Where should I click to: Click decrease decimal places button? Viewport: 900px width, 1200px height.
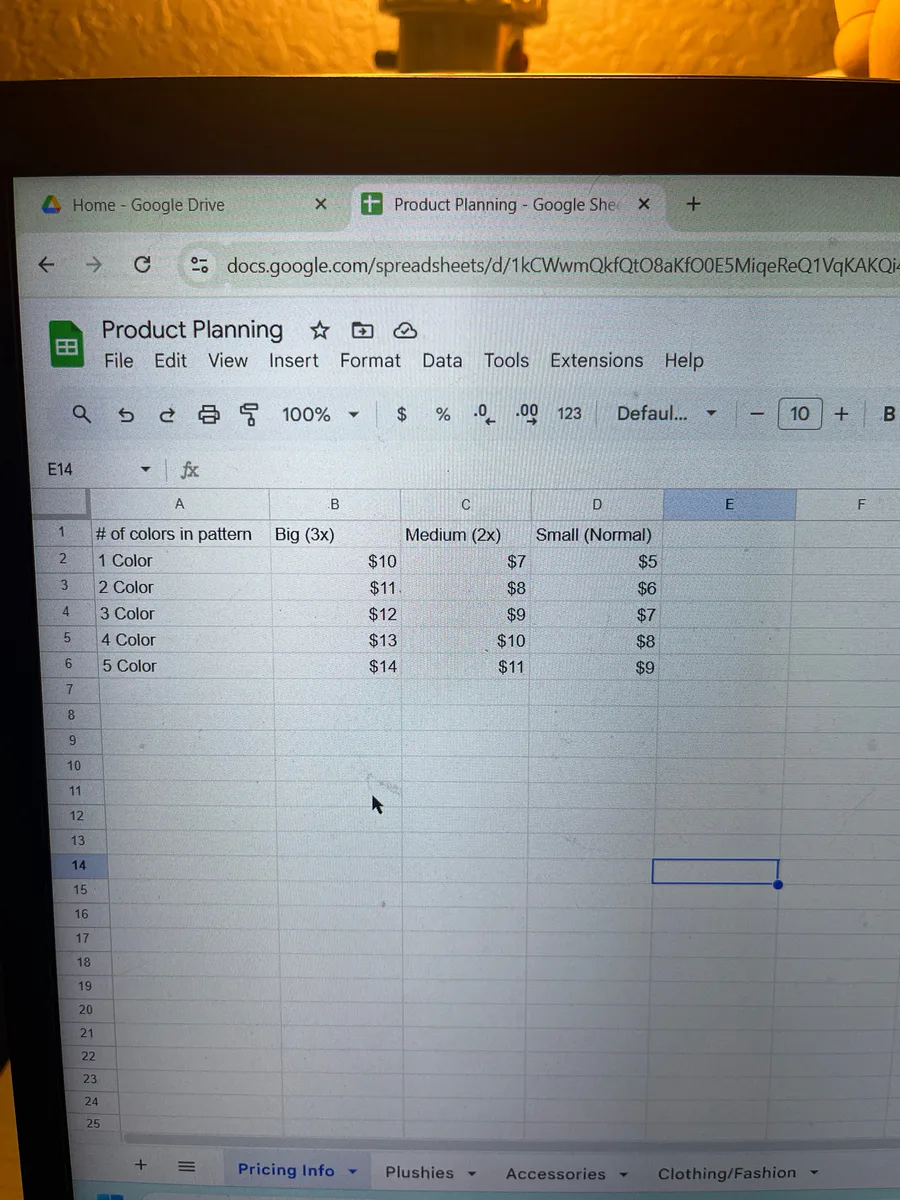coord(484,414)
